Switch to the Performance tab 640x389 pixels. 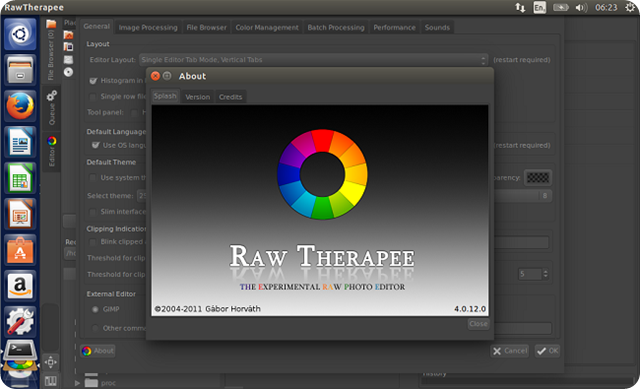(394, 27)
